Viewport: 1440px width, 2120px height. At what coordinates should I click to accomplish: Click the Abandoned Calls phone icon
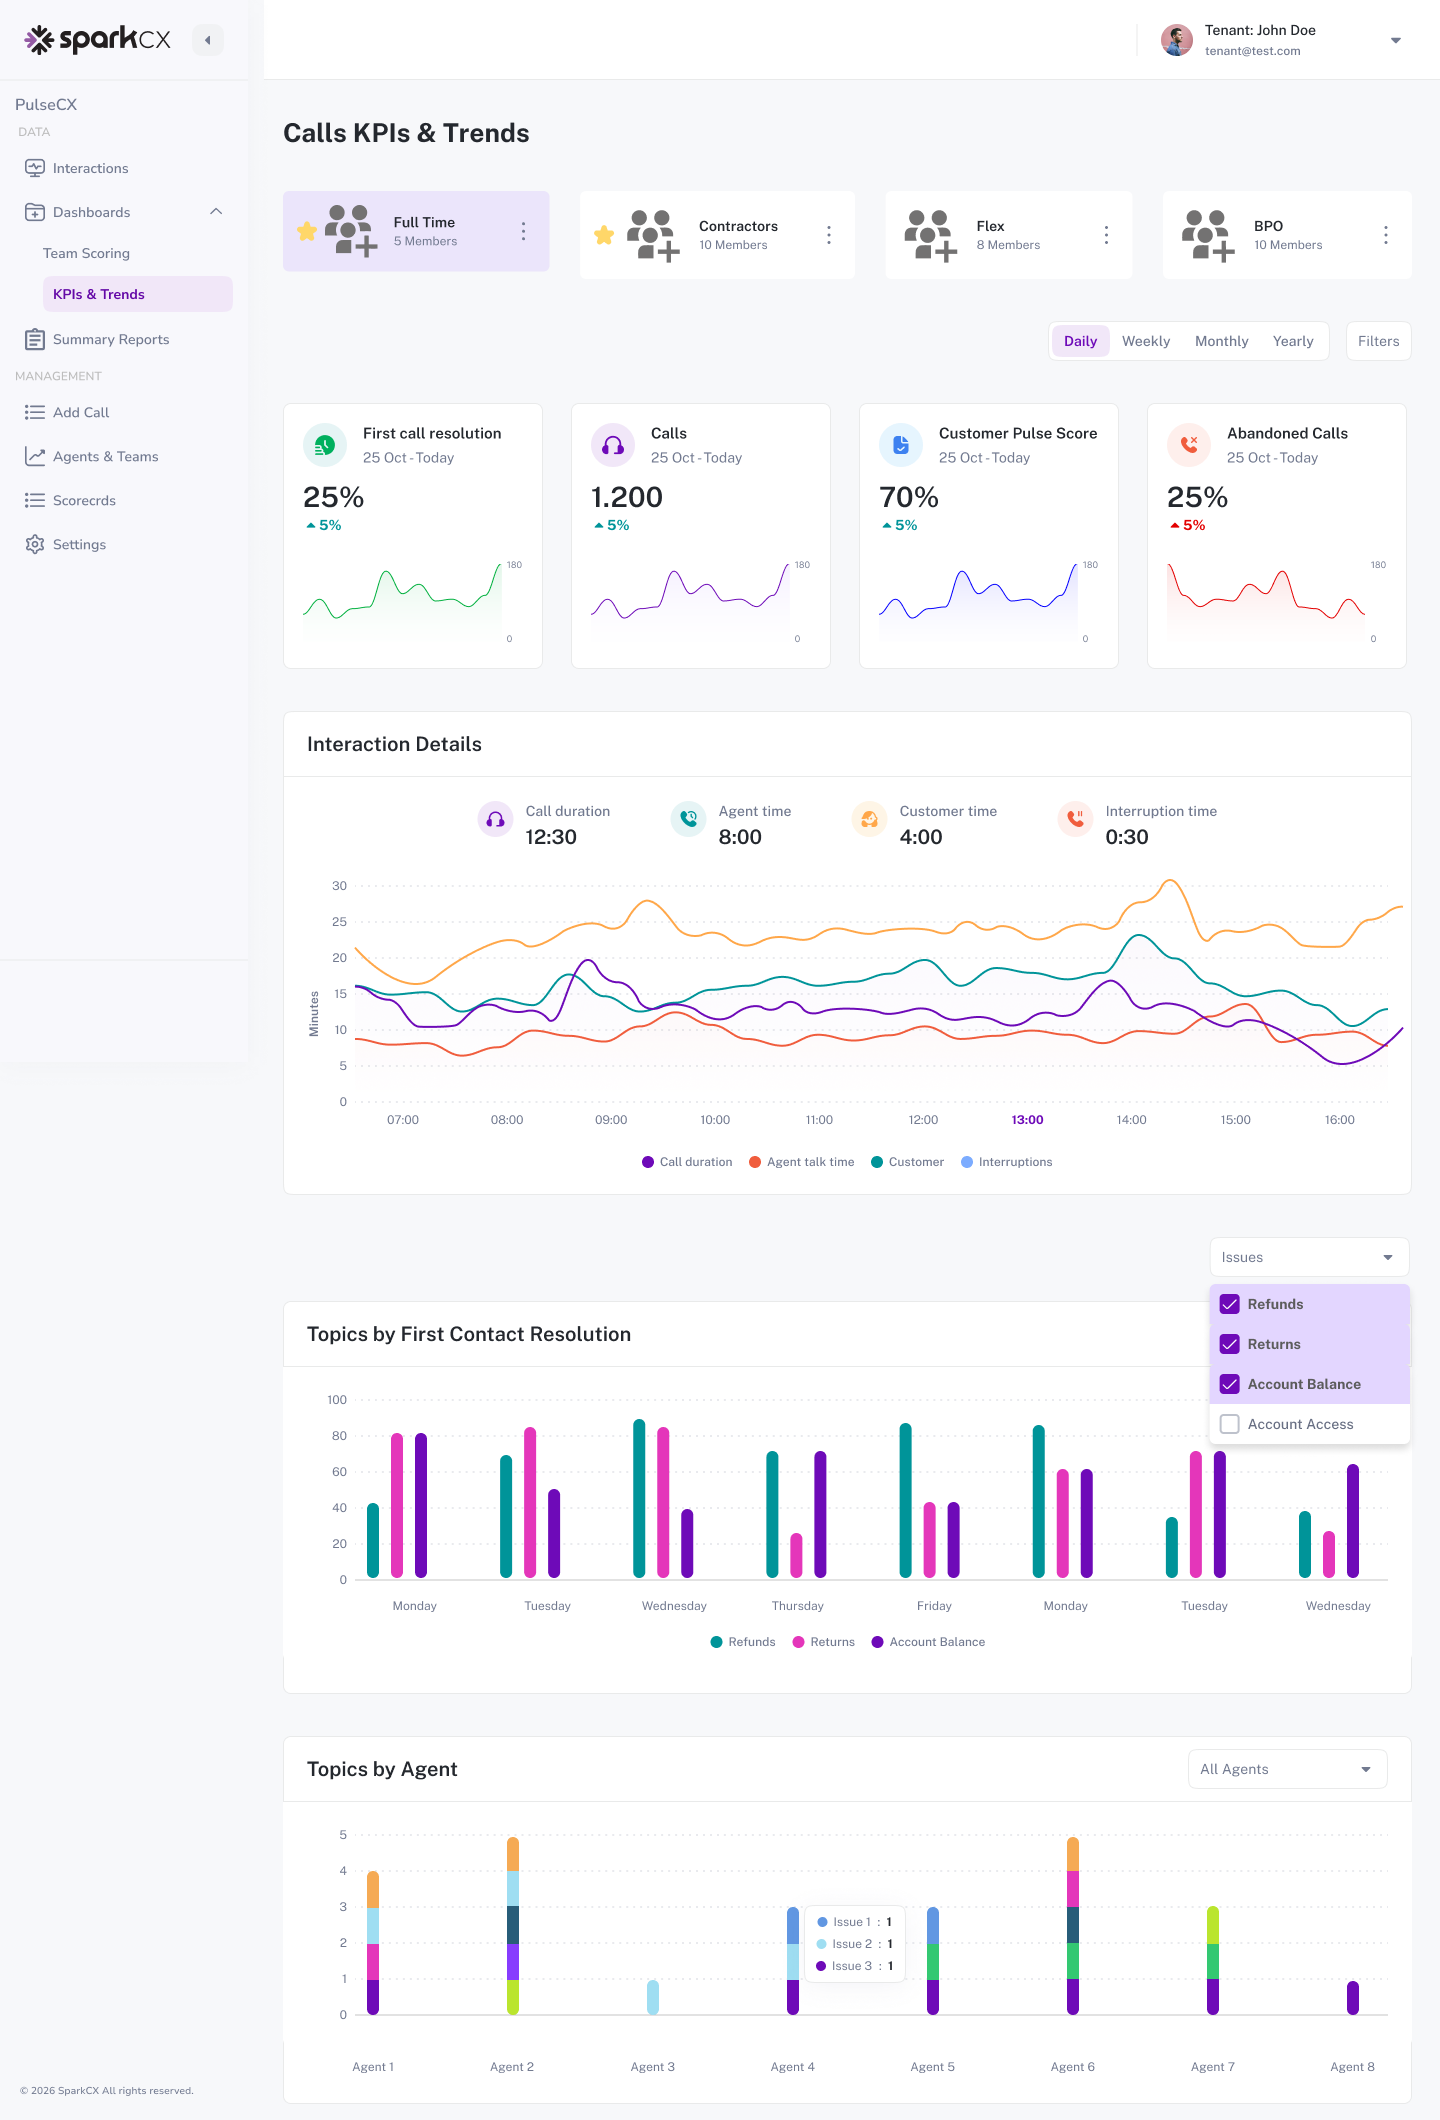(x=1189, y=445)
